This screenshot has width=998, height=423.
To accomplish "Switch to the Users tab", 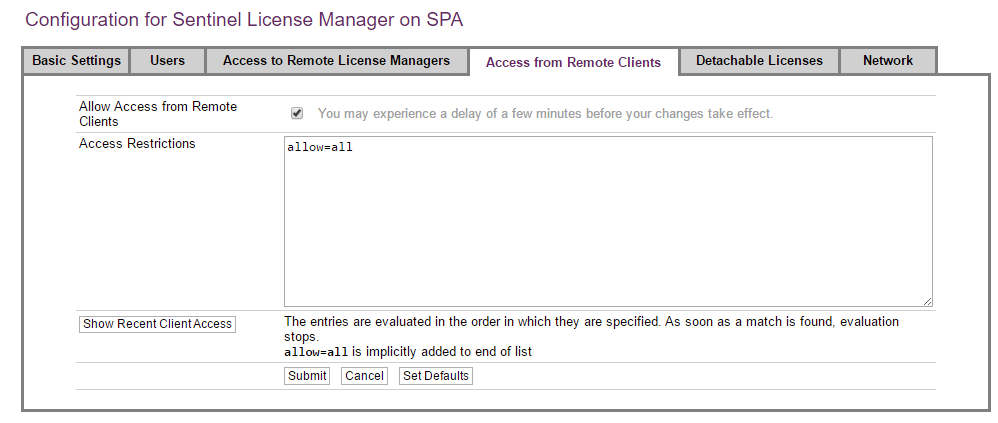I will tap(167, 61).
